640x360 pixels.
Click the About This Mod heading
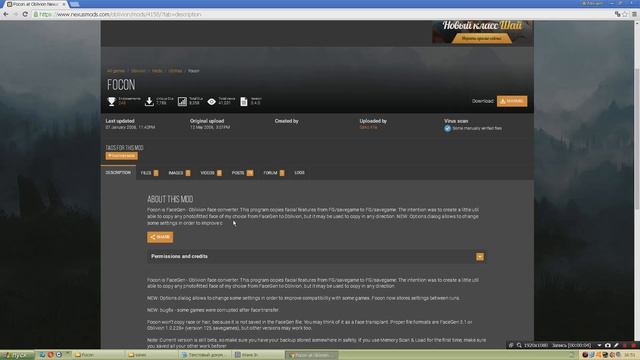[x=170, y=199]
